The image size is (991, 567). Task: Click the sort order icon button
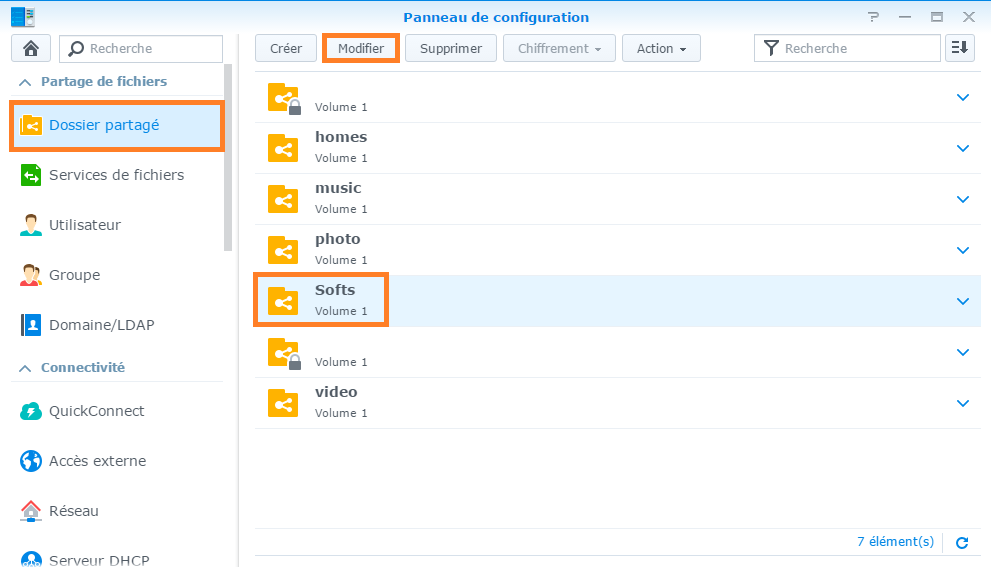960,48
